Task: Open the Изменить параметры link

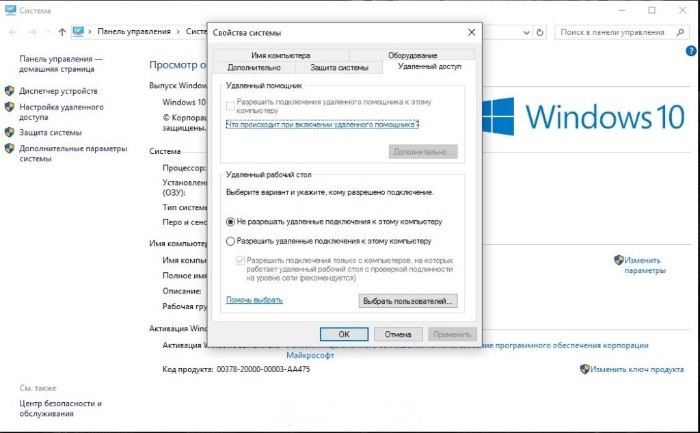Action: coord(645,265)
